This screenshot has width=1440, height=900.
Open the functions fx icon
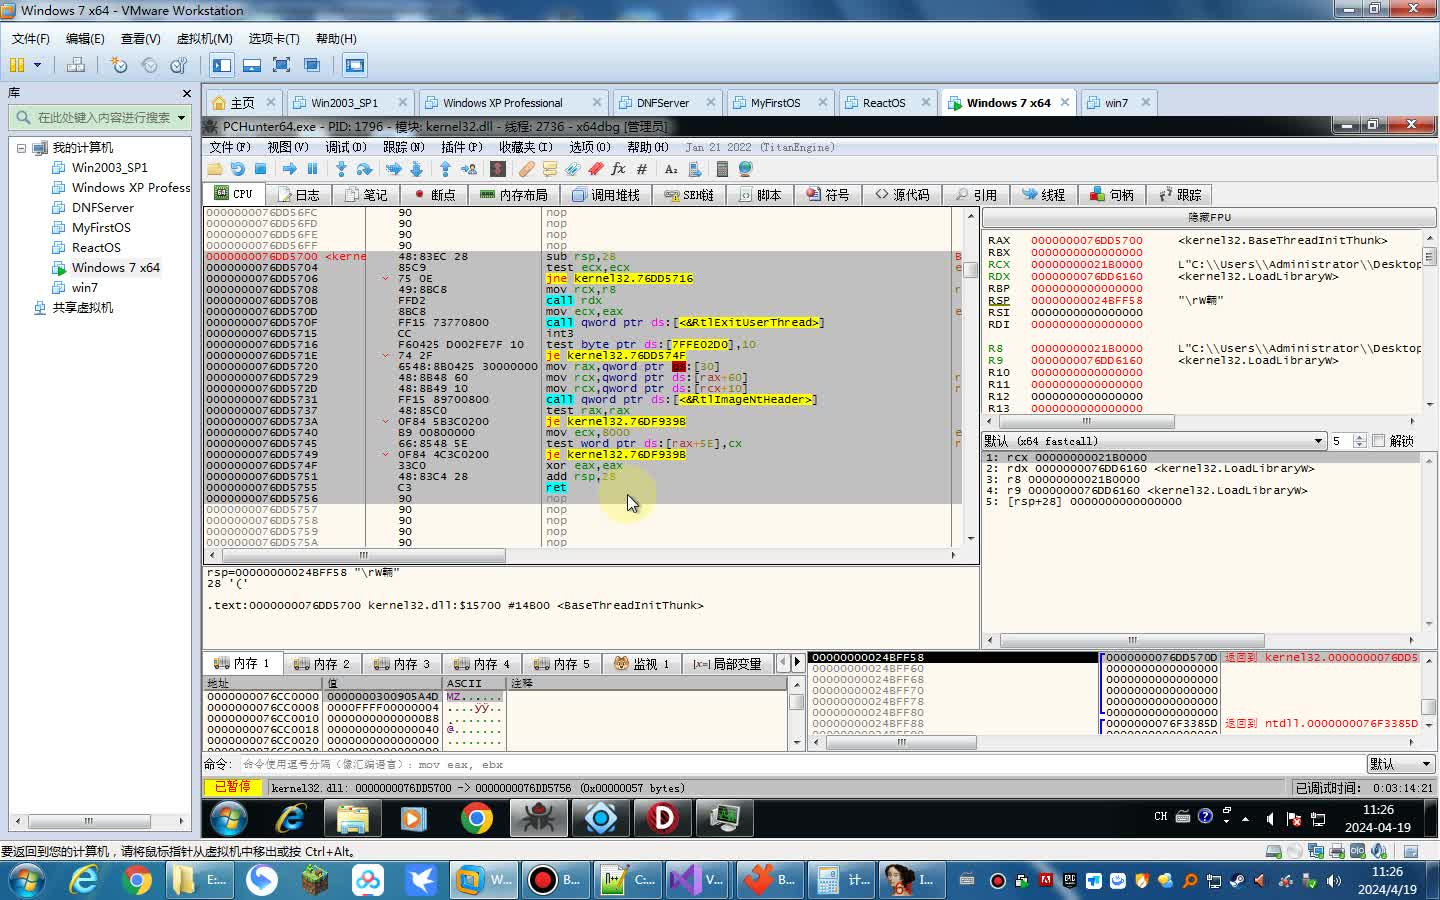coord(618,169)
